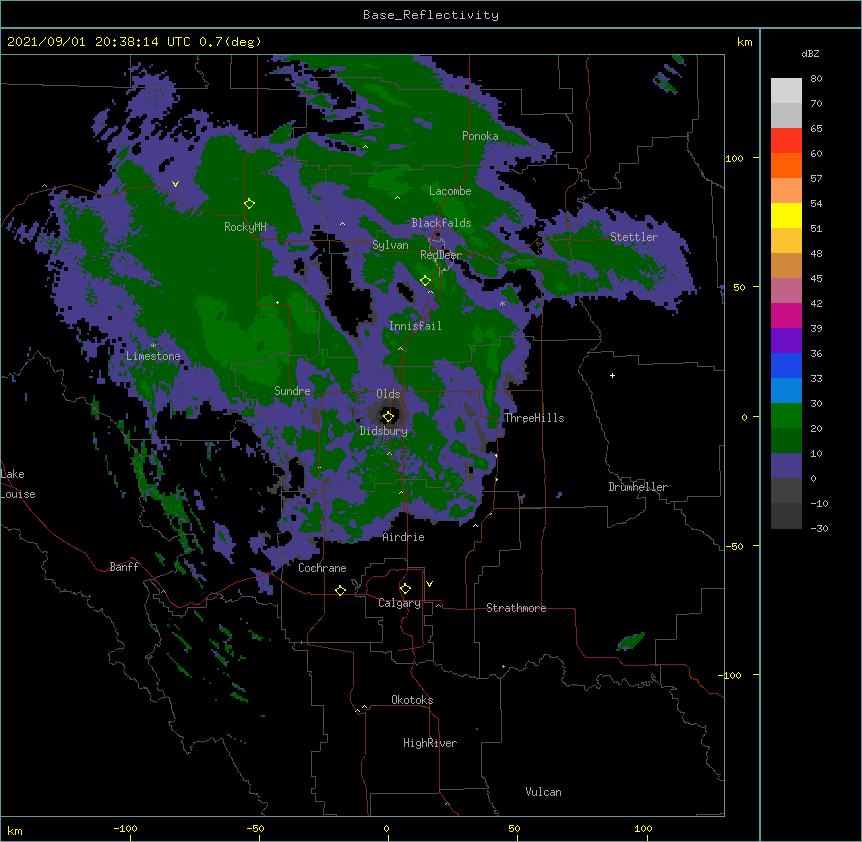
Task: Click the yellow 54 dBZ legend swatch
Action: point(786,215)
